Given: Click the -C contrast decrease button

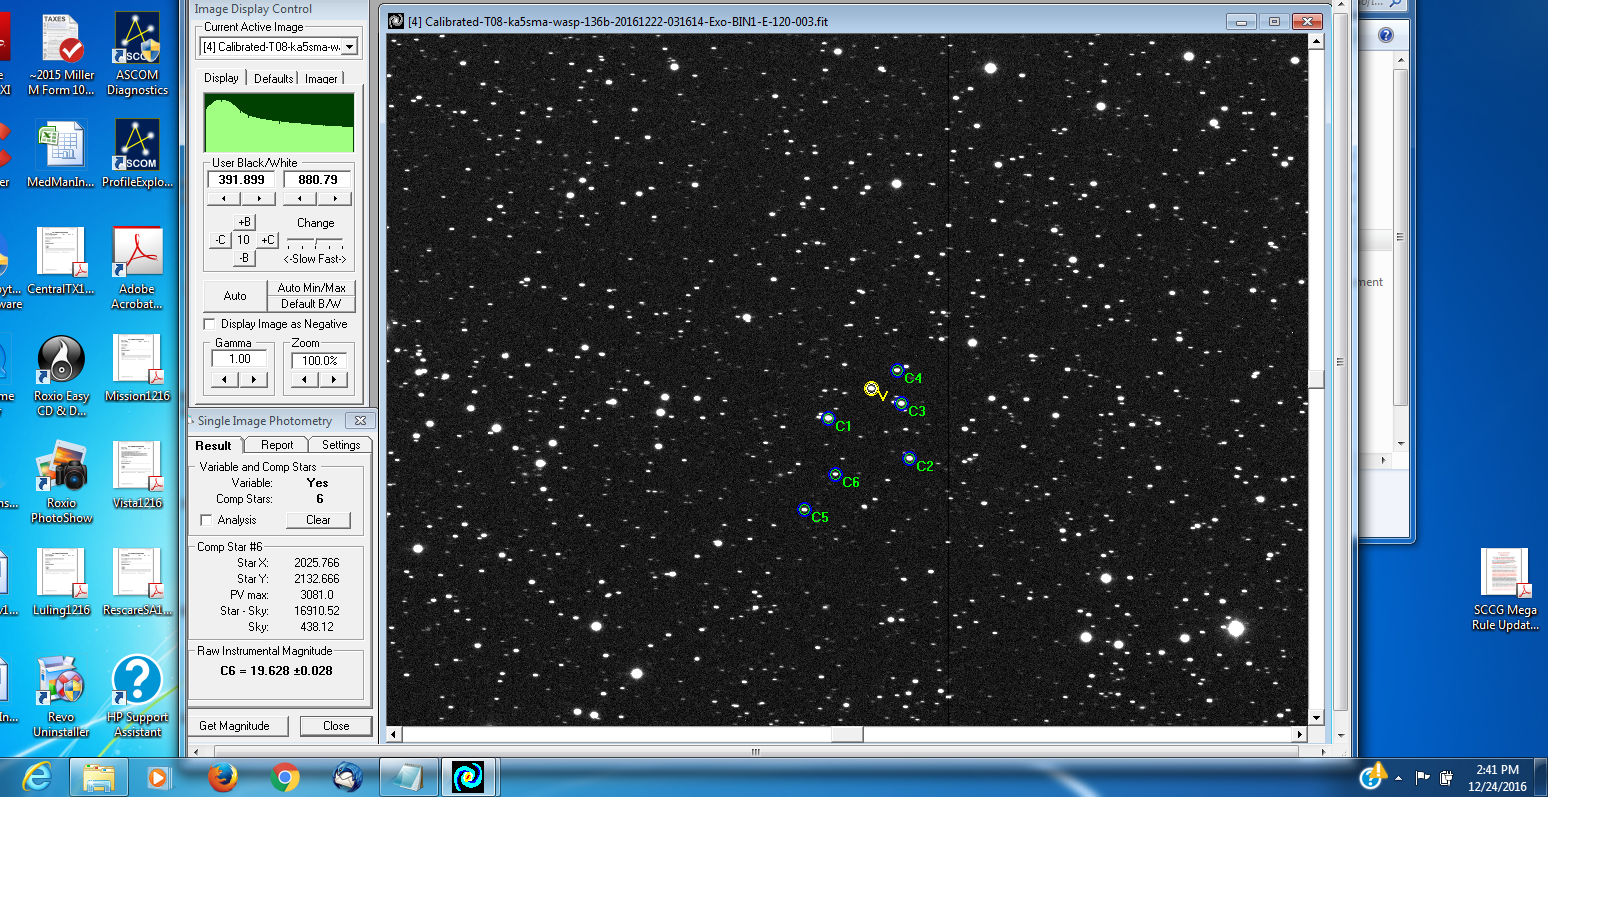Looking at the screenshot, I should click(220, 240).
